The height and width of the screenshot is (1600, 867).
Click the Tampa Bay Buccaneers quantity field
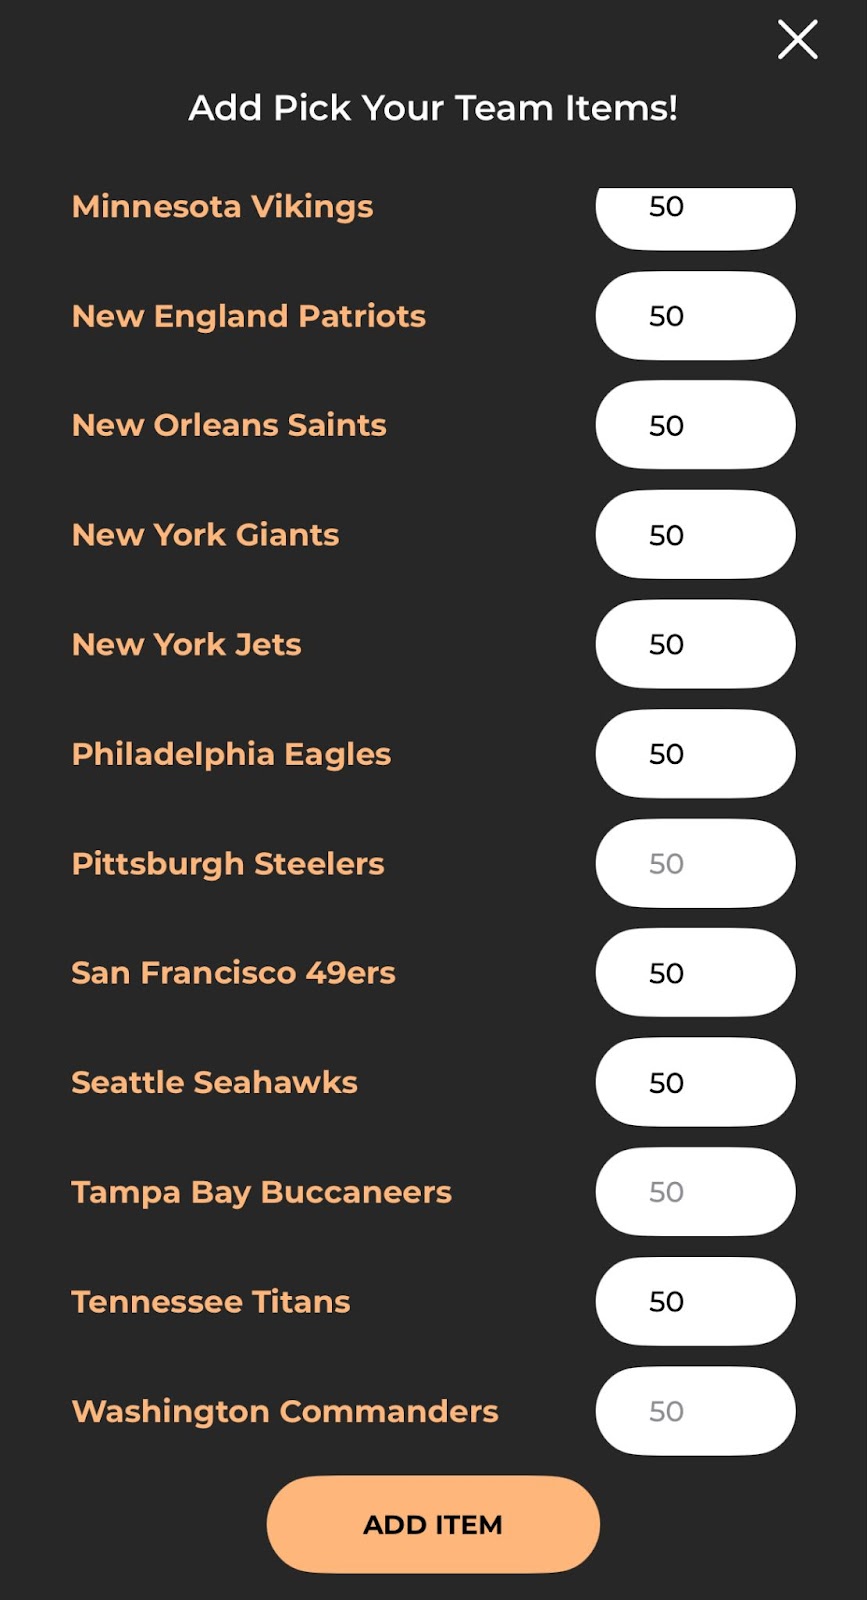pos(695,1192)
